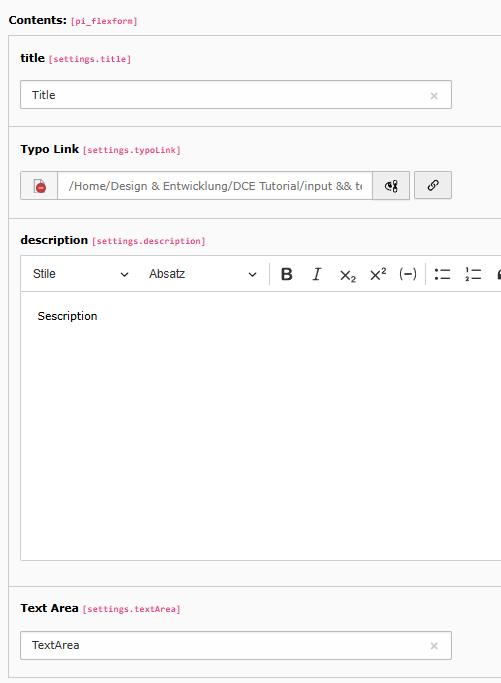Screen dimensions: 501x683
Task: Toggle the Typo Link alternative value display button
Action: coord(391,186)
